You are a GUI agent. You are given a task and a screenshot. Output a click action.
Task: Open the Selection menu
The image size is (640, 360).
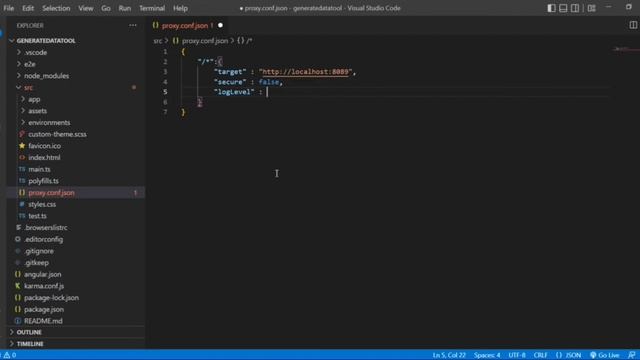[x=56, y=8]
